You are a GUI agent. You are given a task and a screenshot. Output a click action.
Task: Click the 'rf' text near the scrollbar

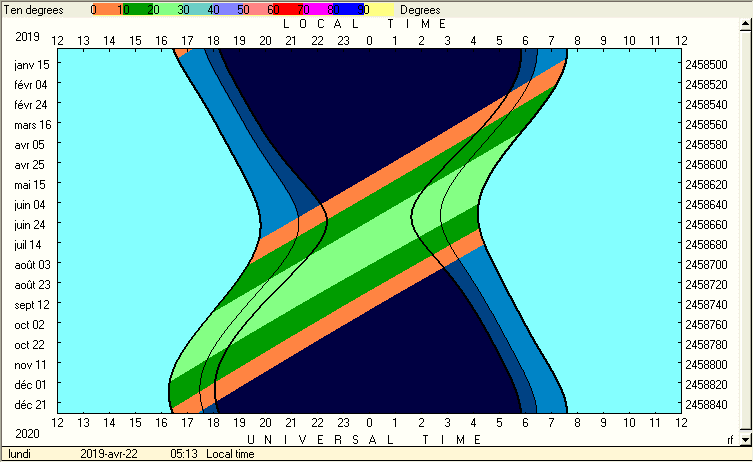click(730, 439)
